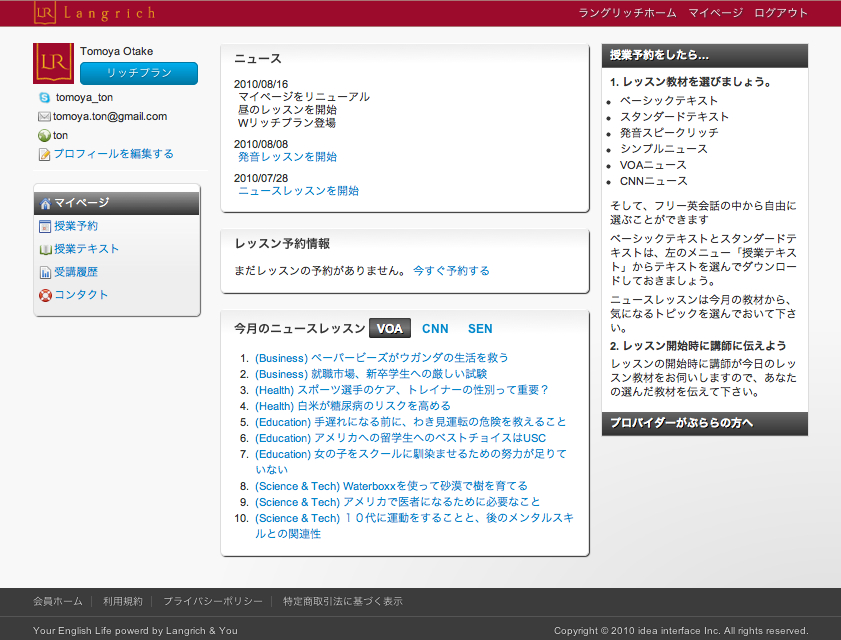Expand the プロバイダーがぷららの方へ panel header

pyautogui.click(x=705, y=423)
